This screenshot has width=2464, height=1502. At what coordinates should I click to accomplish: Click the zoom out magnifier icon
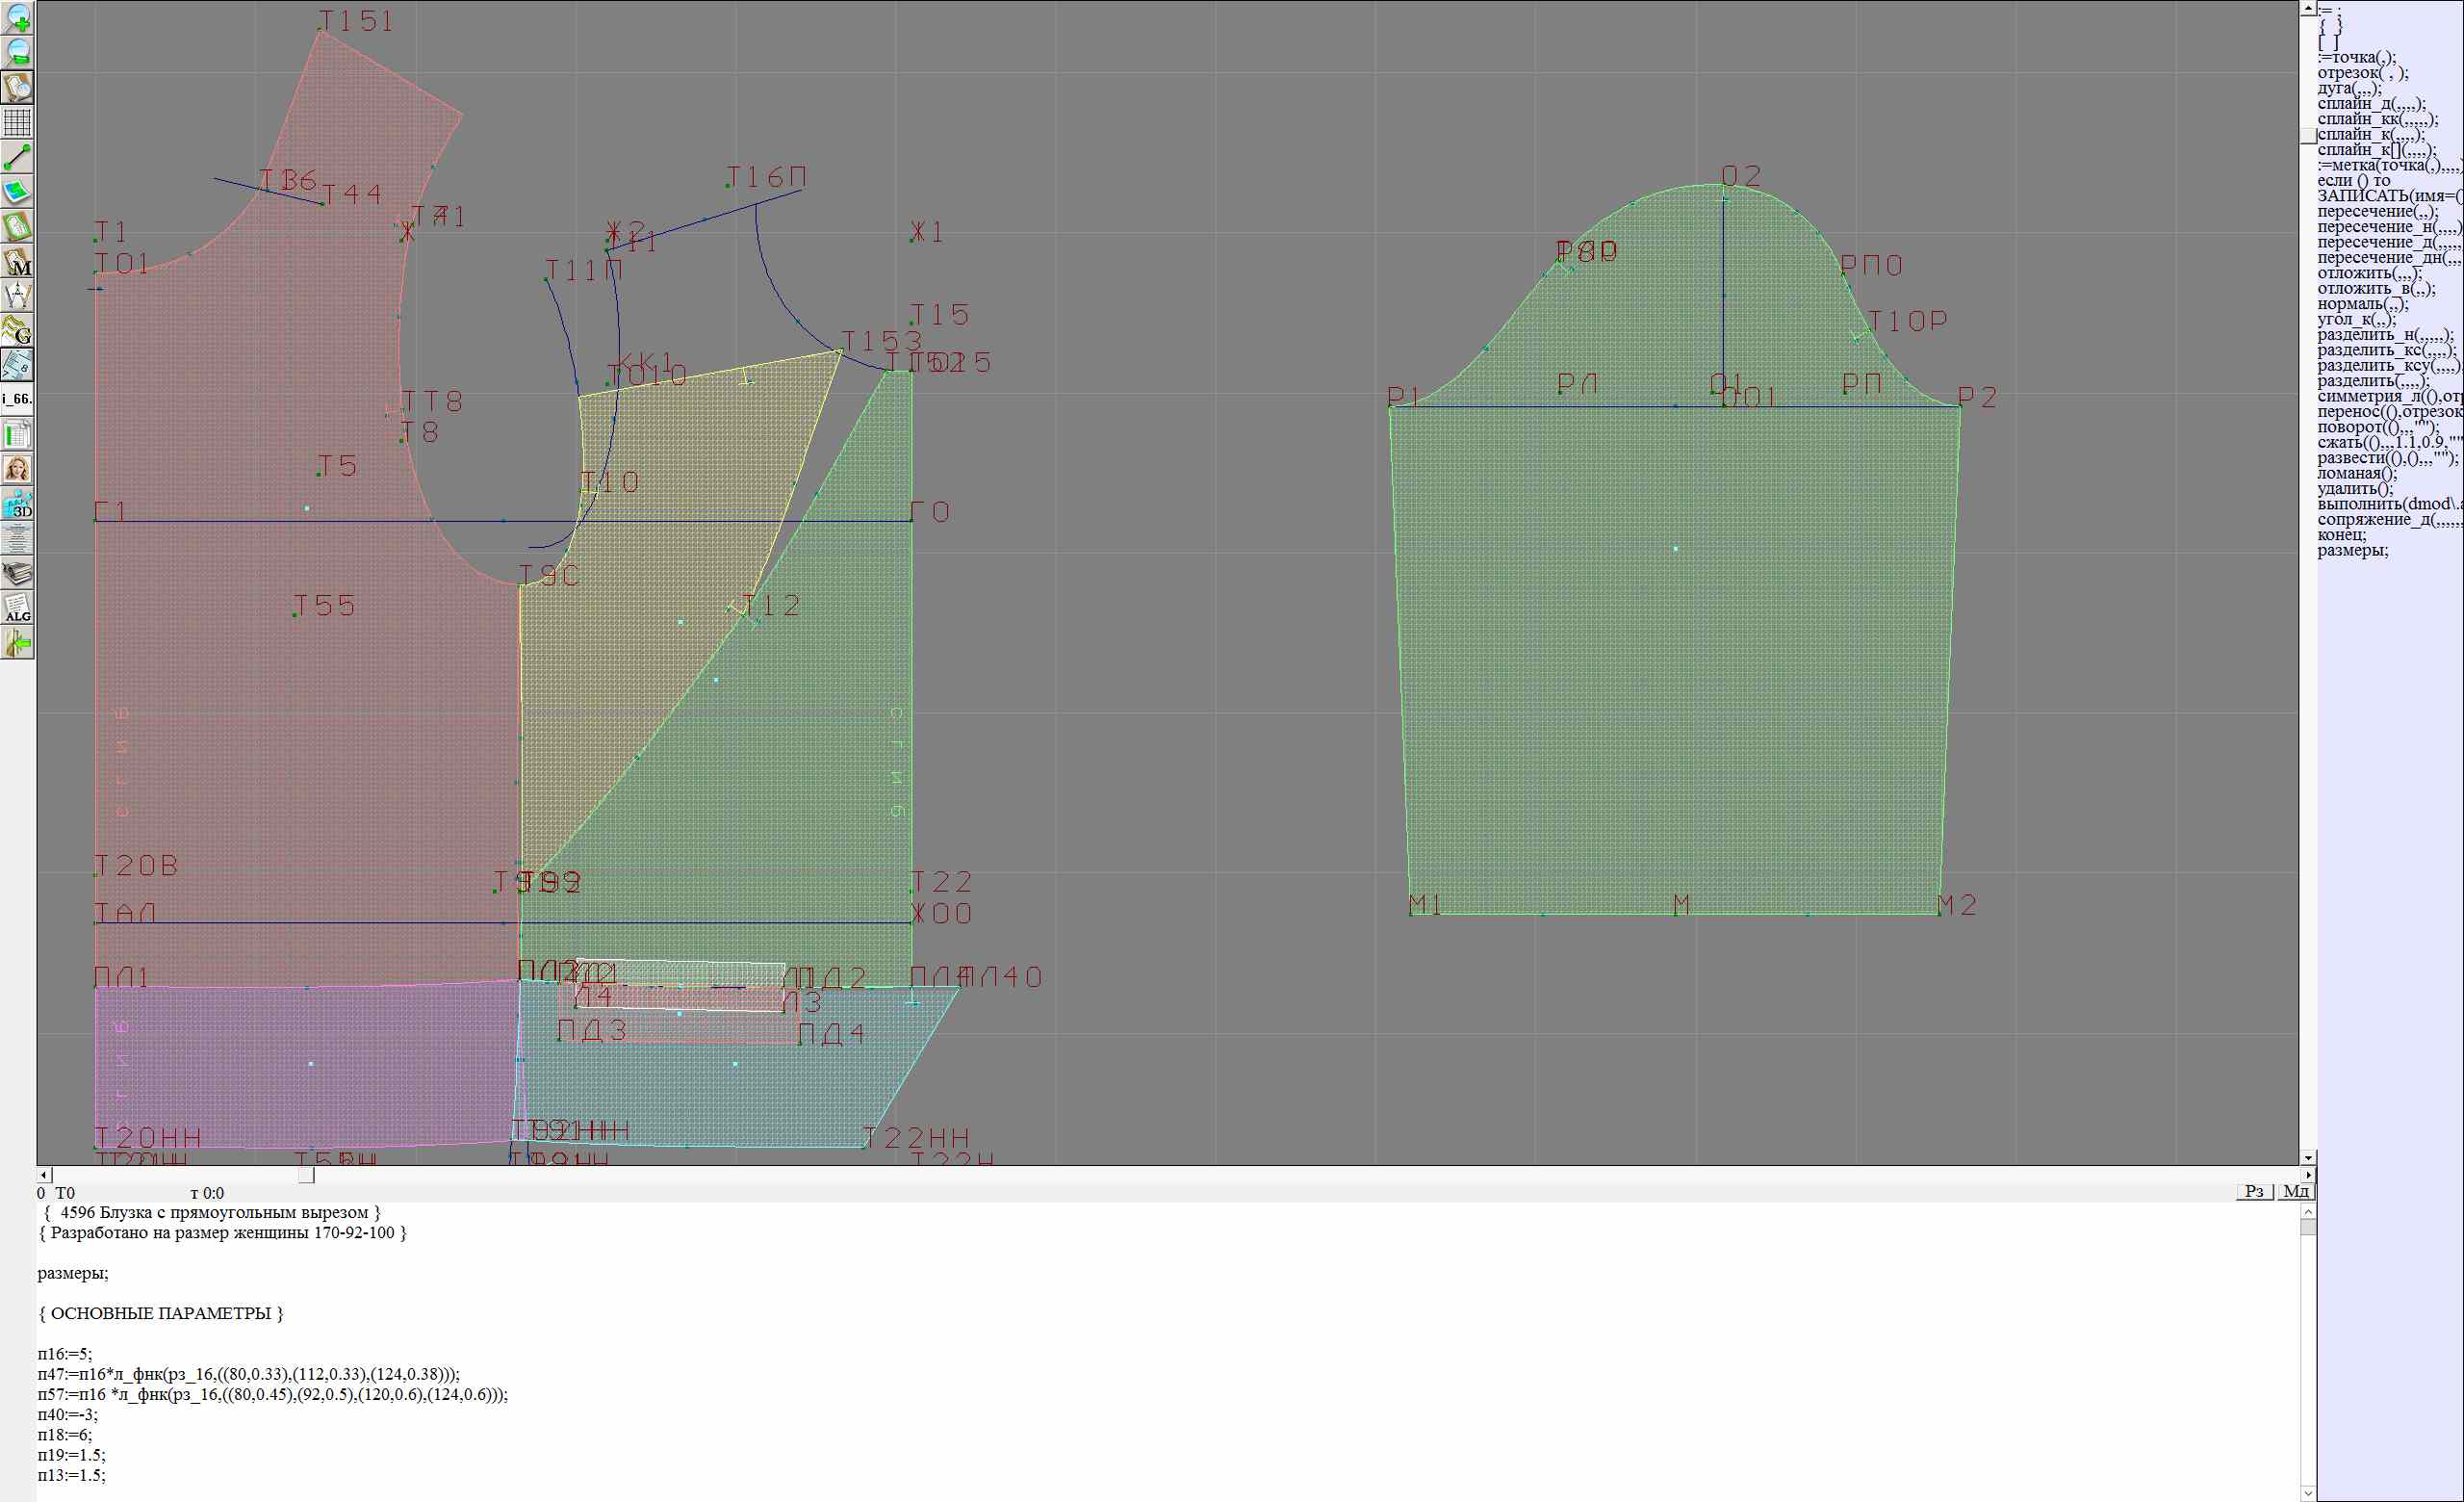coord(18,52)
